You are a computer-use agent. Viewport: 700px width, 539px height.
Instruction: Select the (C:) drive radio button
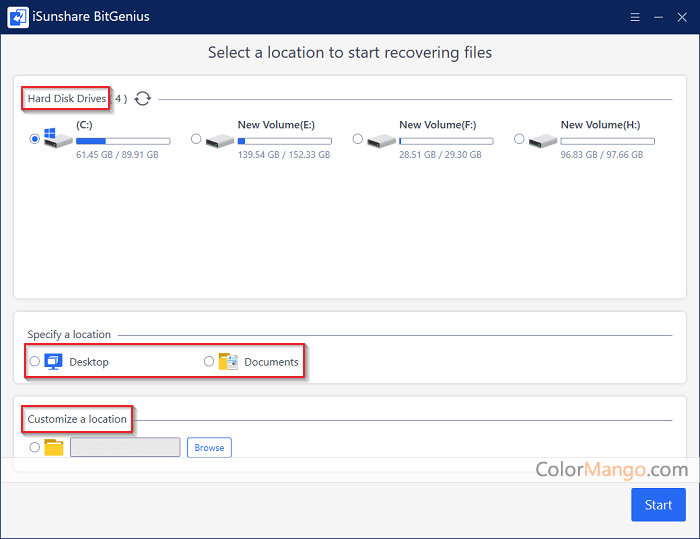coord(35,139)
